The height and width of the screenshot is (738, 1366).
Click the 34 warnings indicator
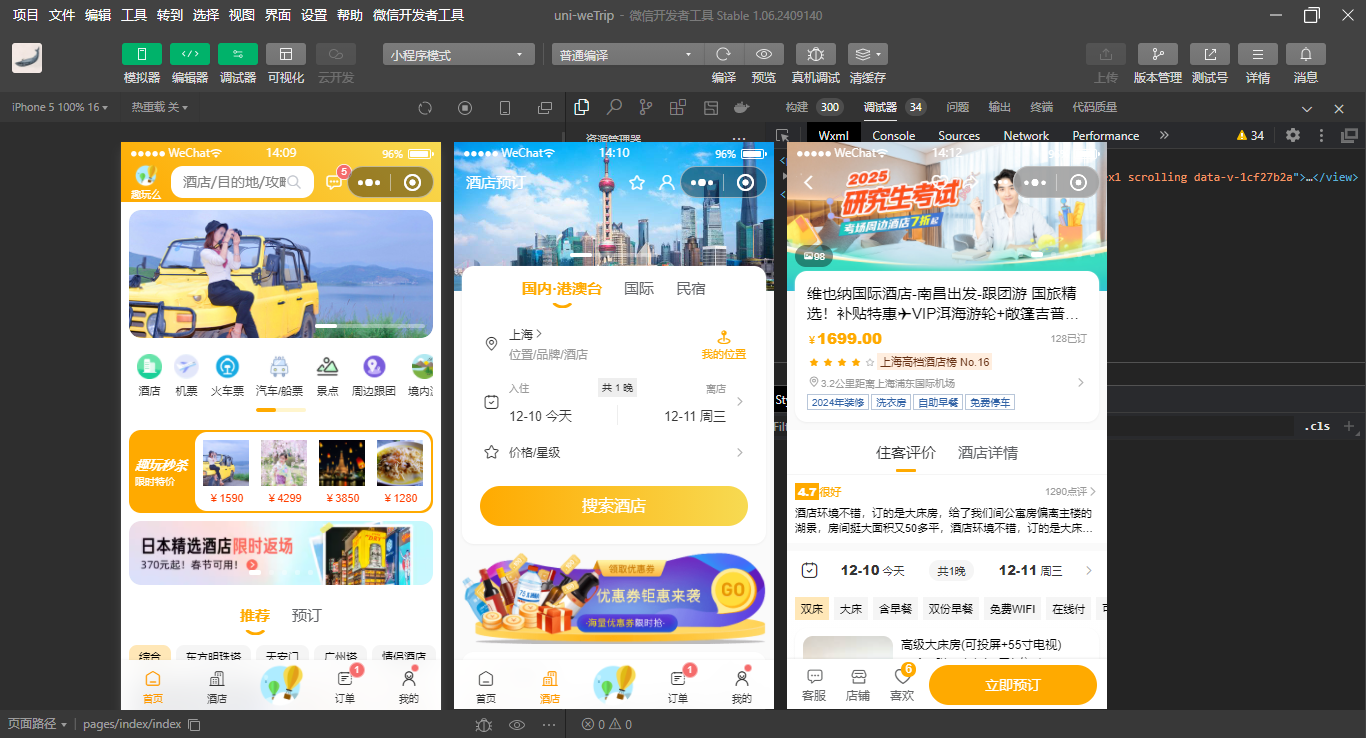click(x=1251, y=135)
